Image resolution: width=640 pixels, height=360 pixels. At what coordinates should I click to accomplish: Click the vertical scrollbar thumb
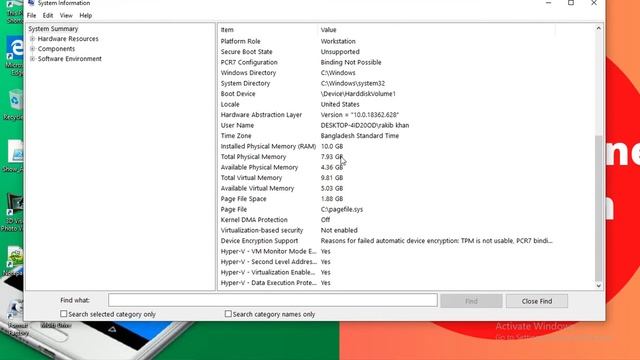point(598,208)
